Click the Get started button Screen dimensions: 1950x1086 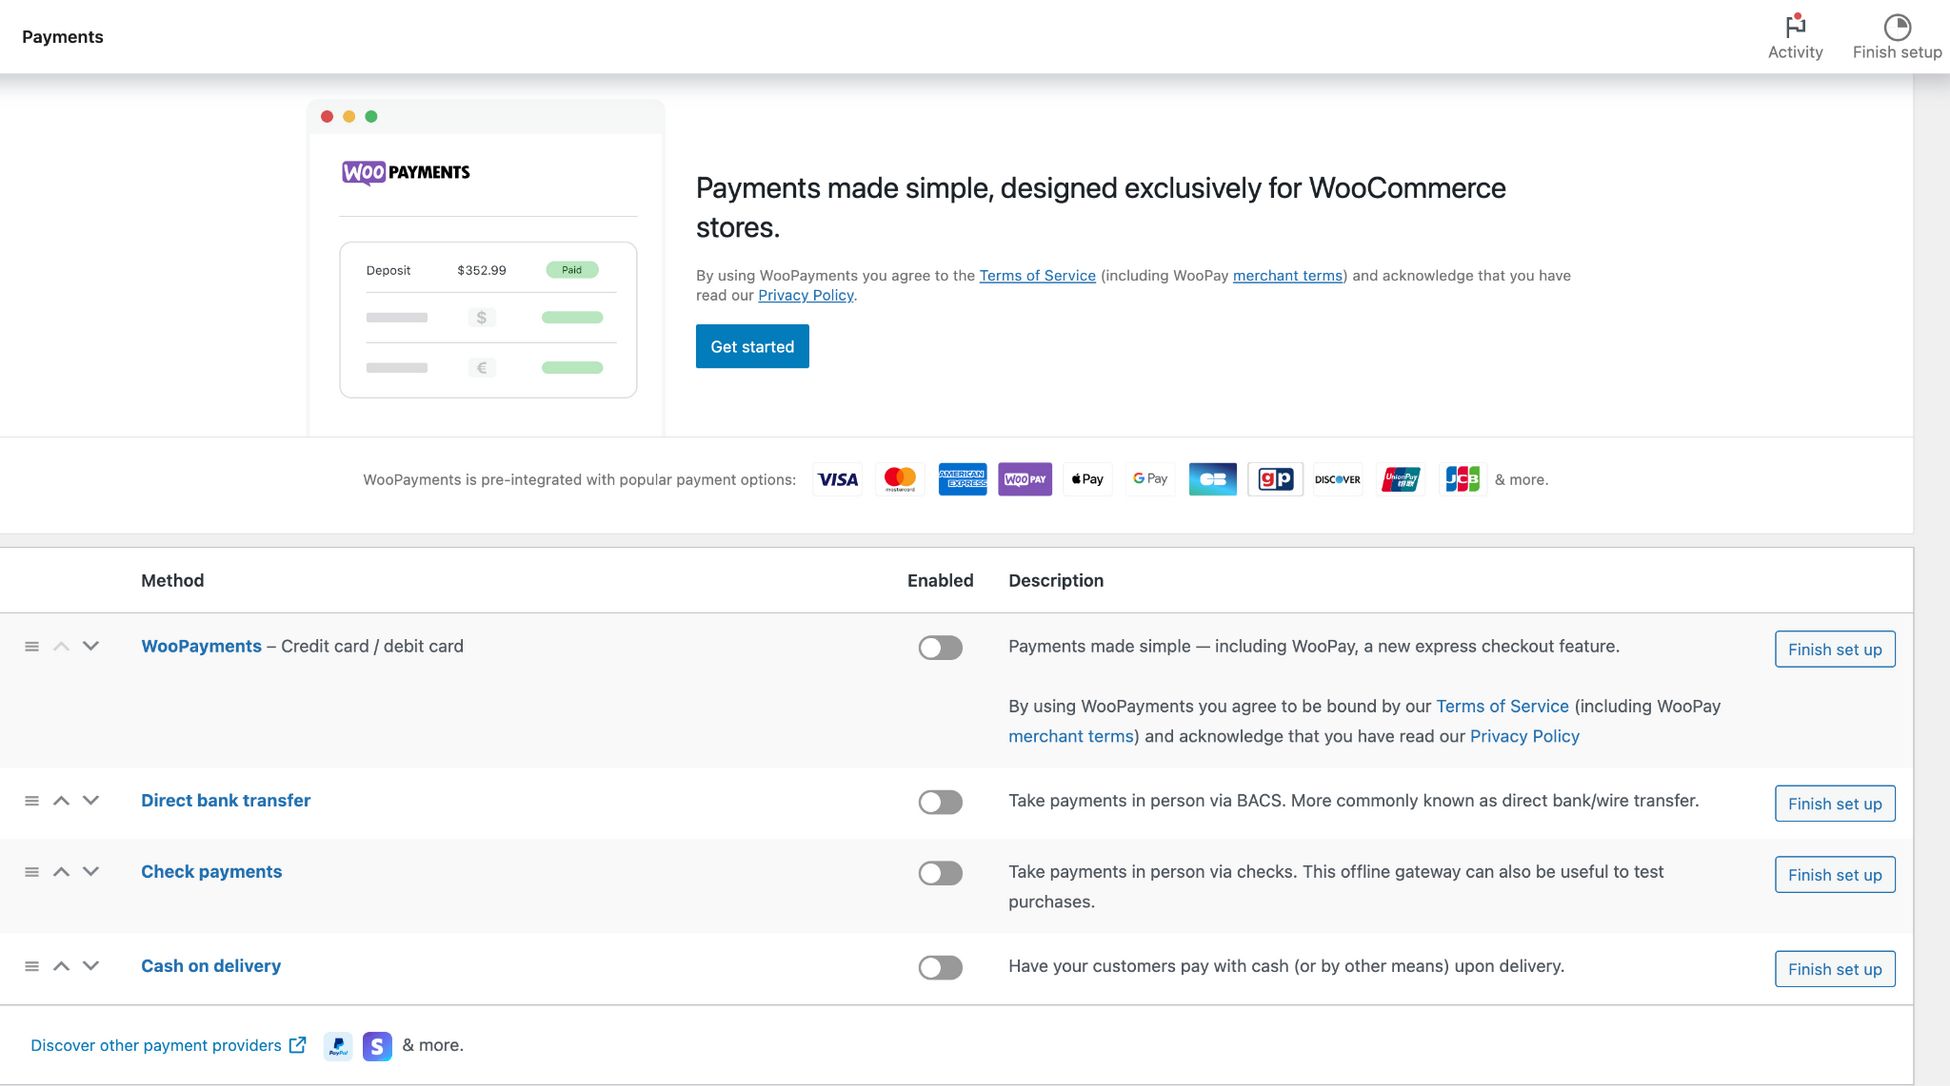point(752,346)
